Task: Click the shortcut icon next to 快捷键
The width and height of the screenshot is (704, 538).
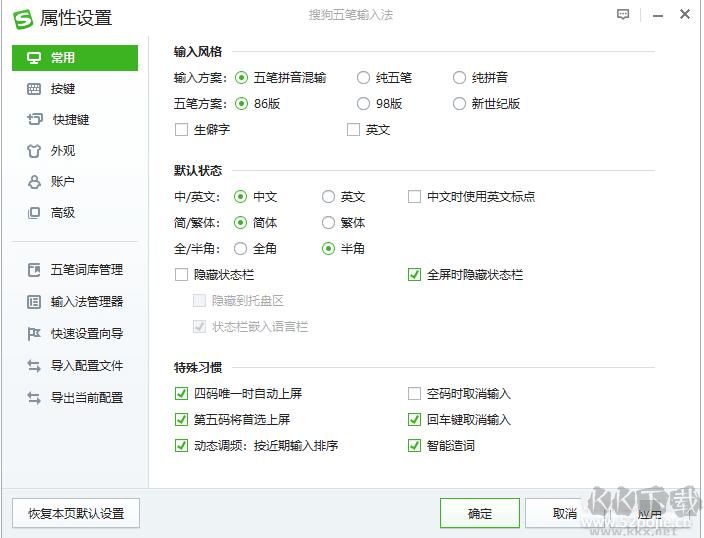Action: coord(35,119)
